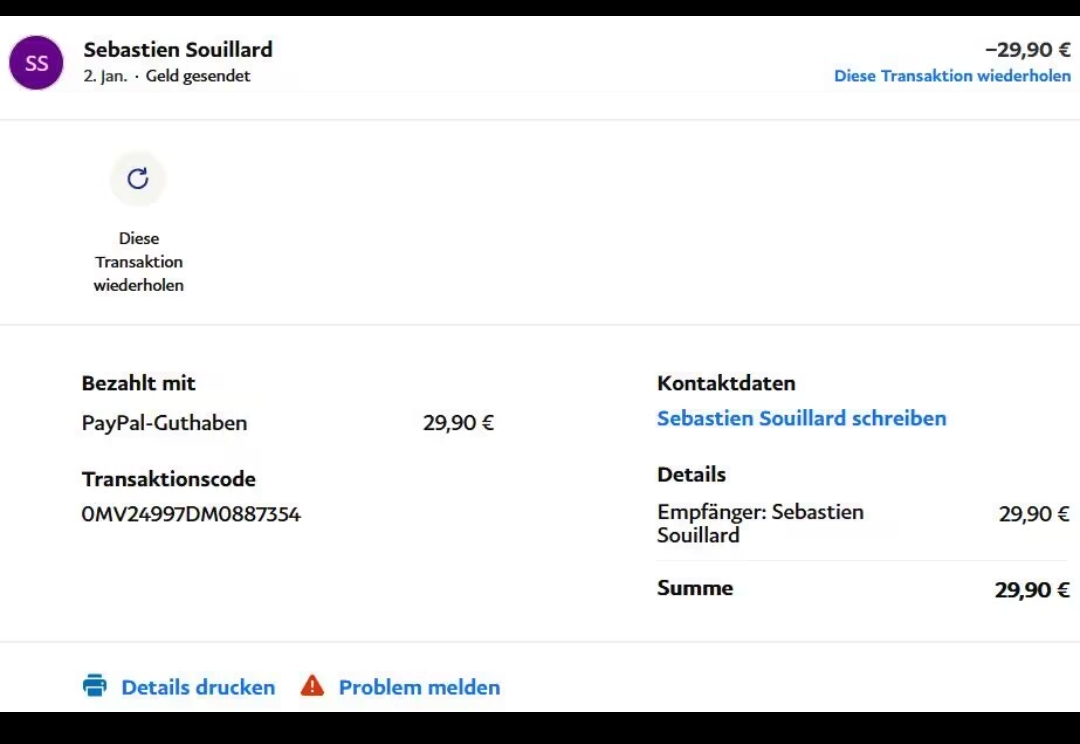Click the "PayPal-Guthaben" payment method text
This screenshot has width=1080, height=744.
coord(164,423)
